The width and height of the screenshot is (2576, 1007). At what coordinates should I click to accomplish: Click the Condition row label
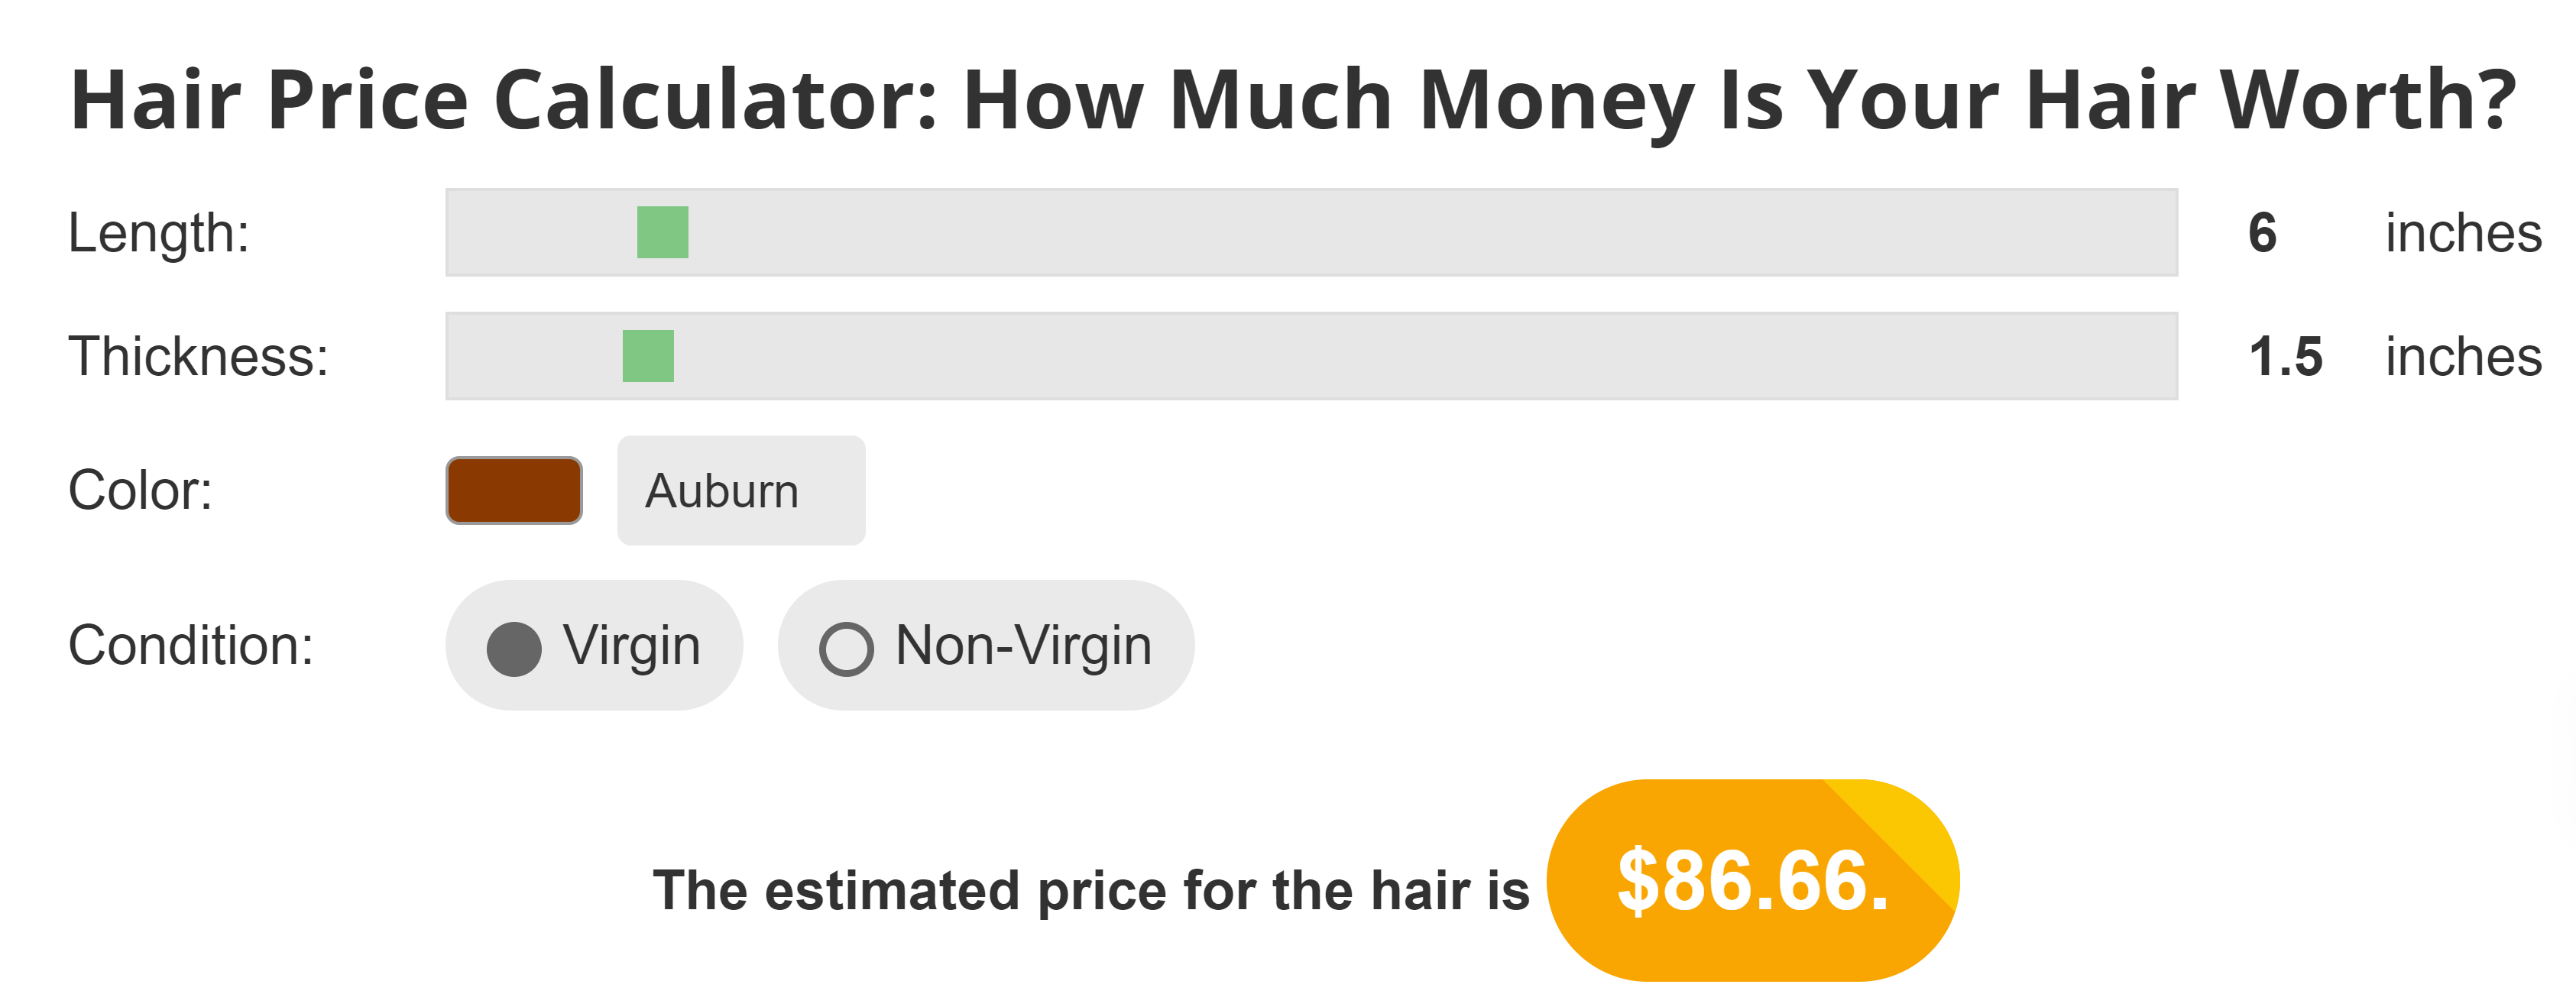click(x=192, y=645)
